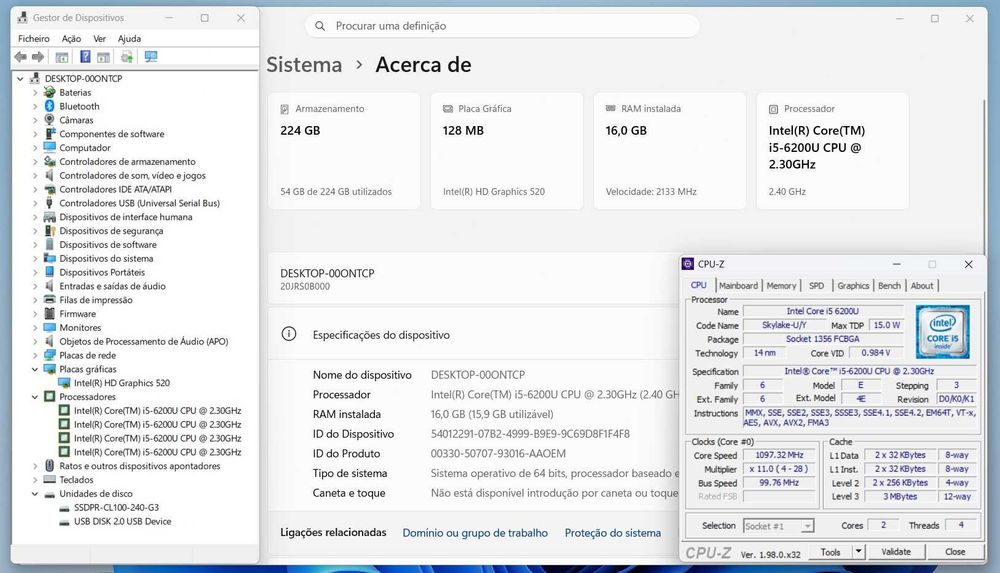Expand the Entradas e saídas de áudio node
1000x573 pixels.
click(35, 286)
